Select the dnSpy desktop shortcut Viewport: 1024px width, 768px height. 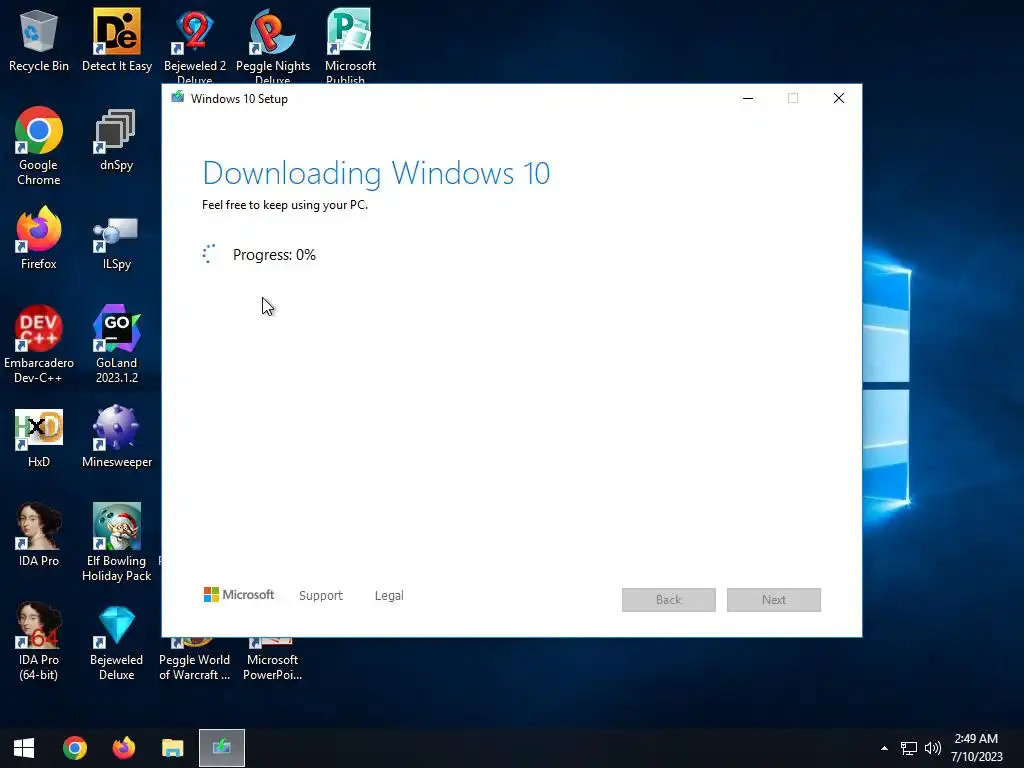click(116, 140)
